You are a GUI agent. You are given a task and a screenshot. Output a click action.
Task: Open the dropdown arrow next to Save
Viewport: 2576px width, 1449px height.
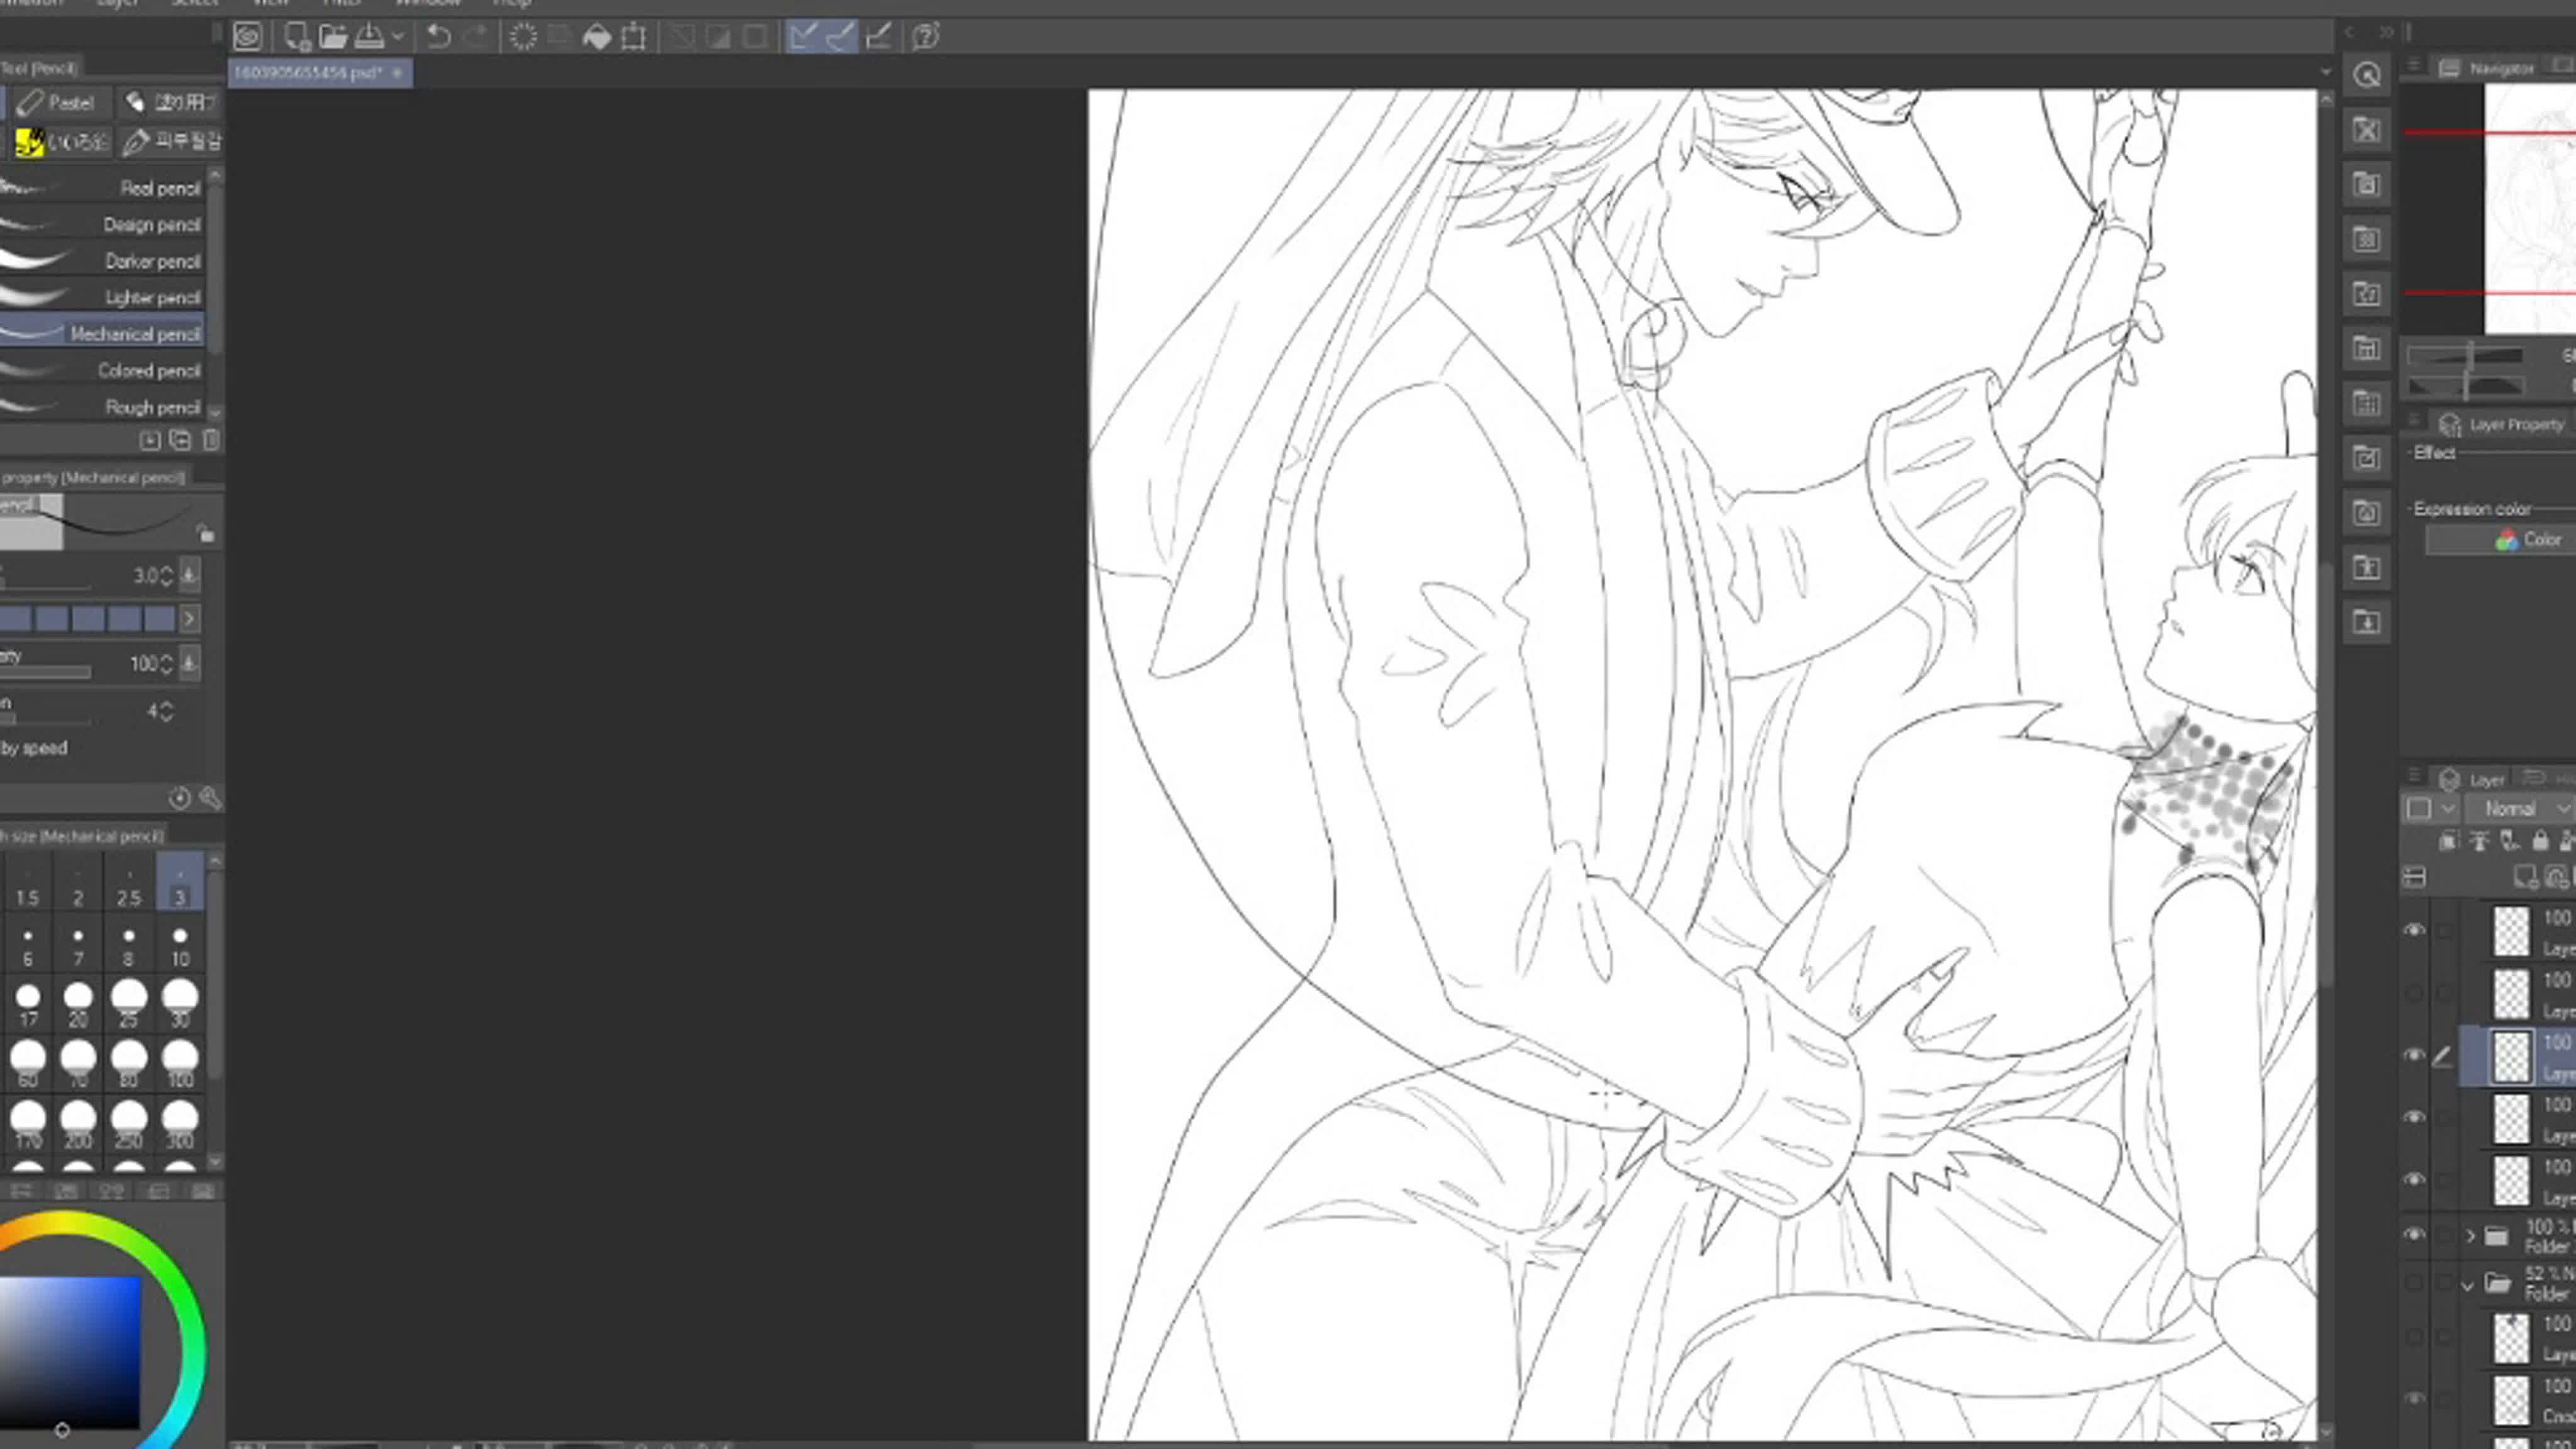pos(397,38)
